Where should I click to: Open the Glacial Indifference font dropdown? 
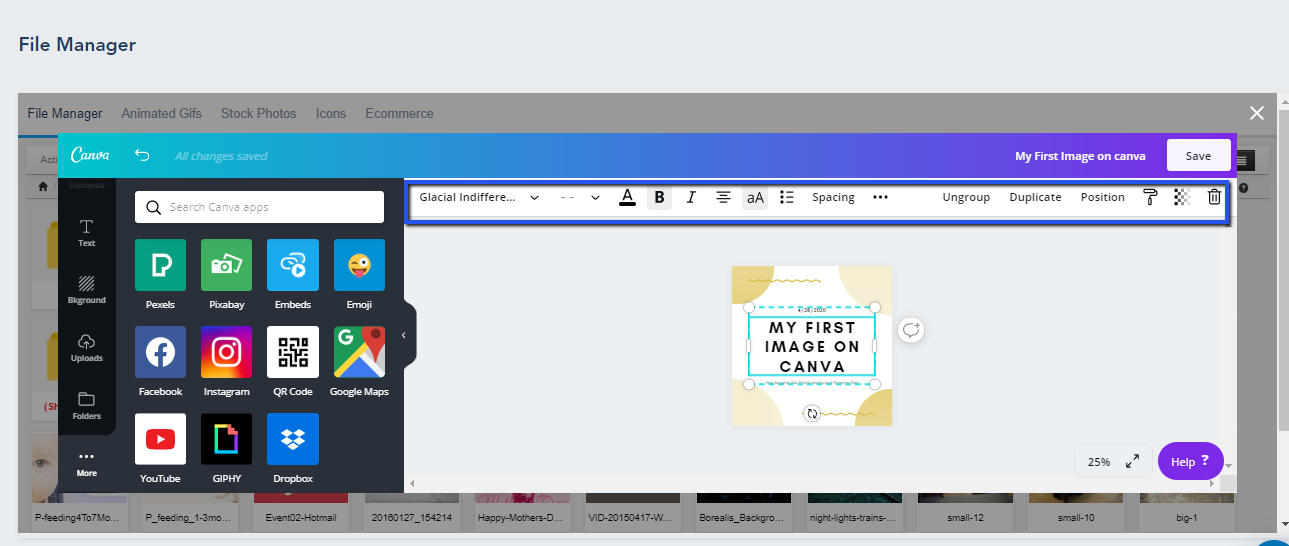[480, 197]
